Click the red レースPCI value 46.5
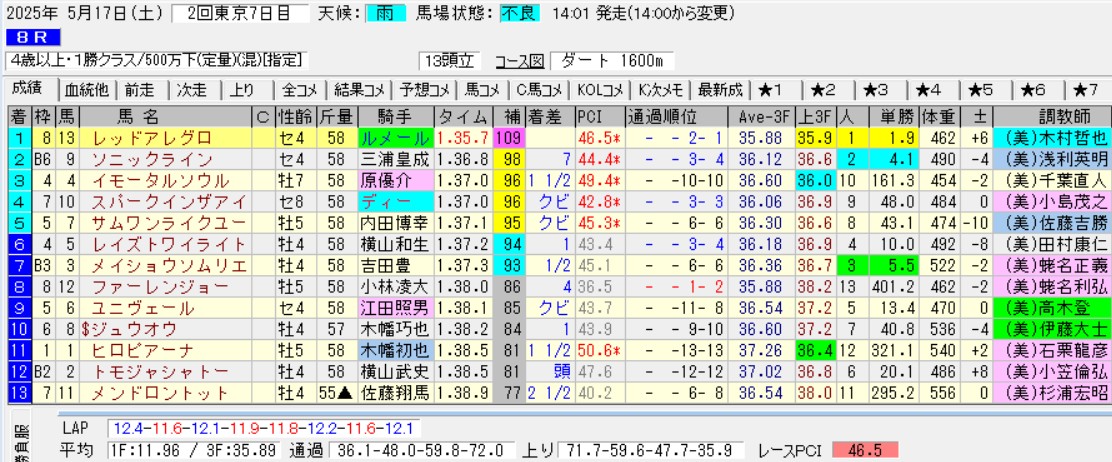The width and height of the screenshot is (1112, 462). [863, 450]
